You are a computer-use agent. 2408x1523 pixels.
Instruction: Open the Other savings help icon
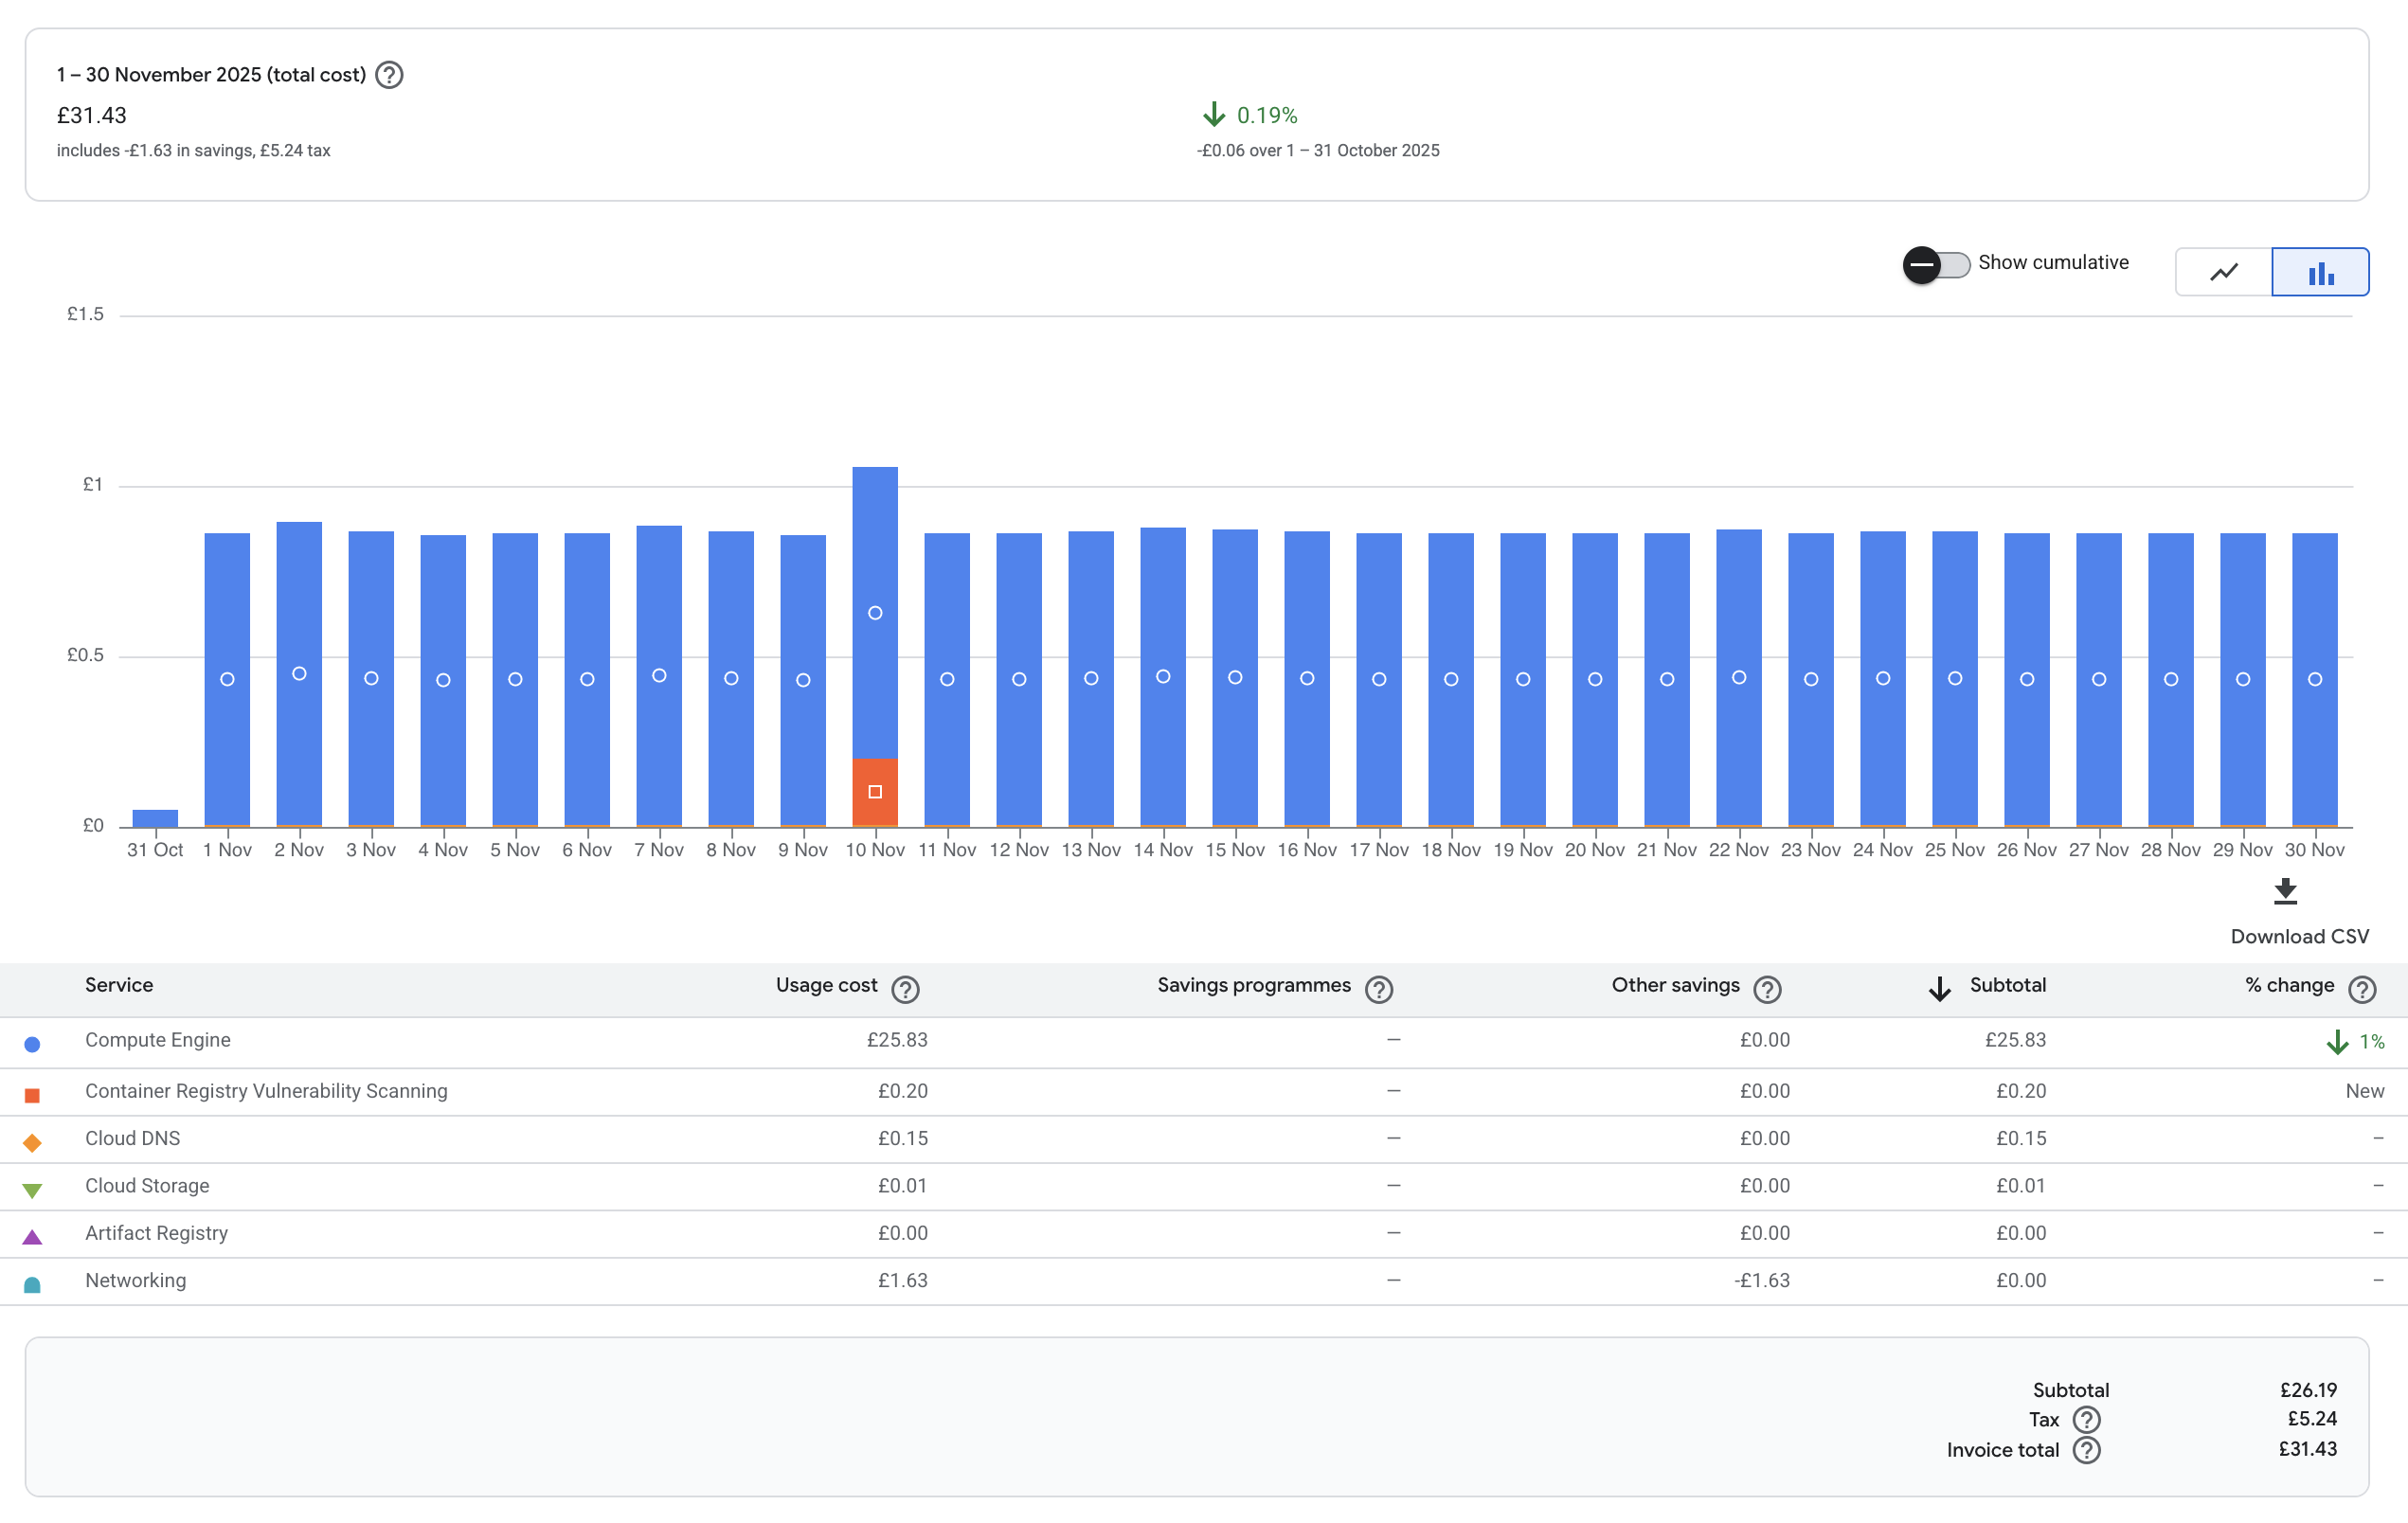click(1767, 989)
